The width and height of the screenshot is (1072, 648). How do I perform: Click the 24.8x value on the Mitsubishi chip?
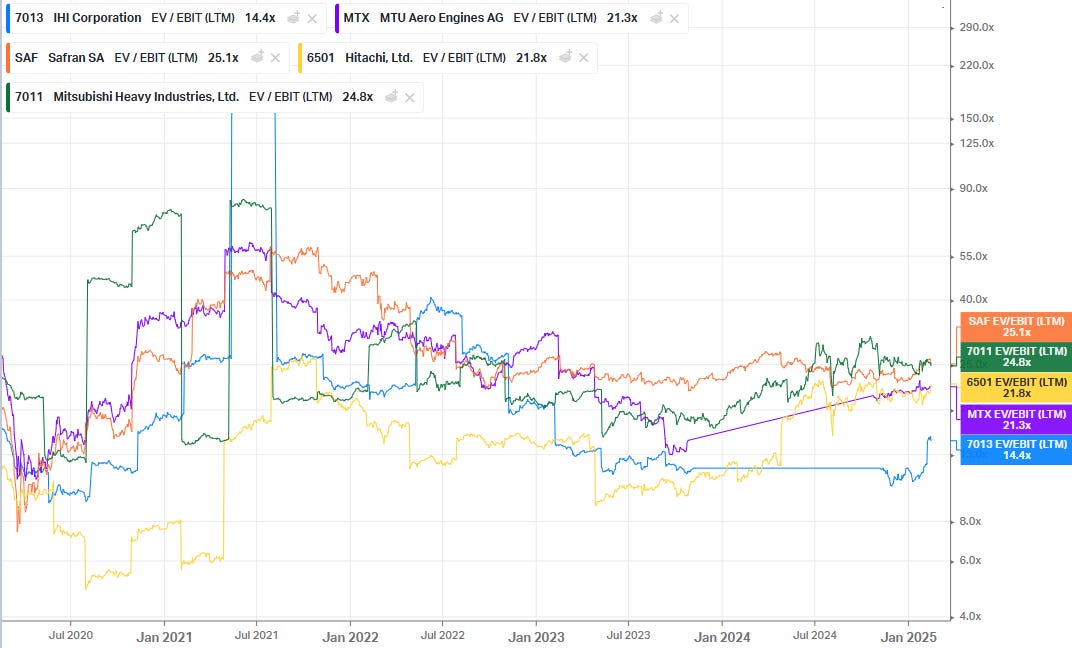[358, 97]
